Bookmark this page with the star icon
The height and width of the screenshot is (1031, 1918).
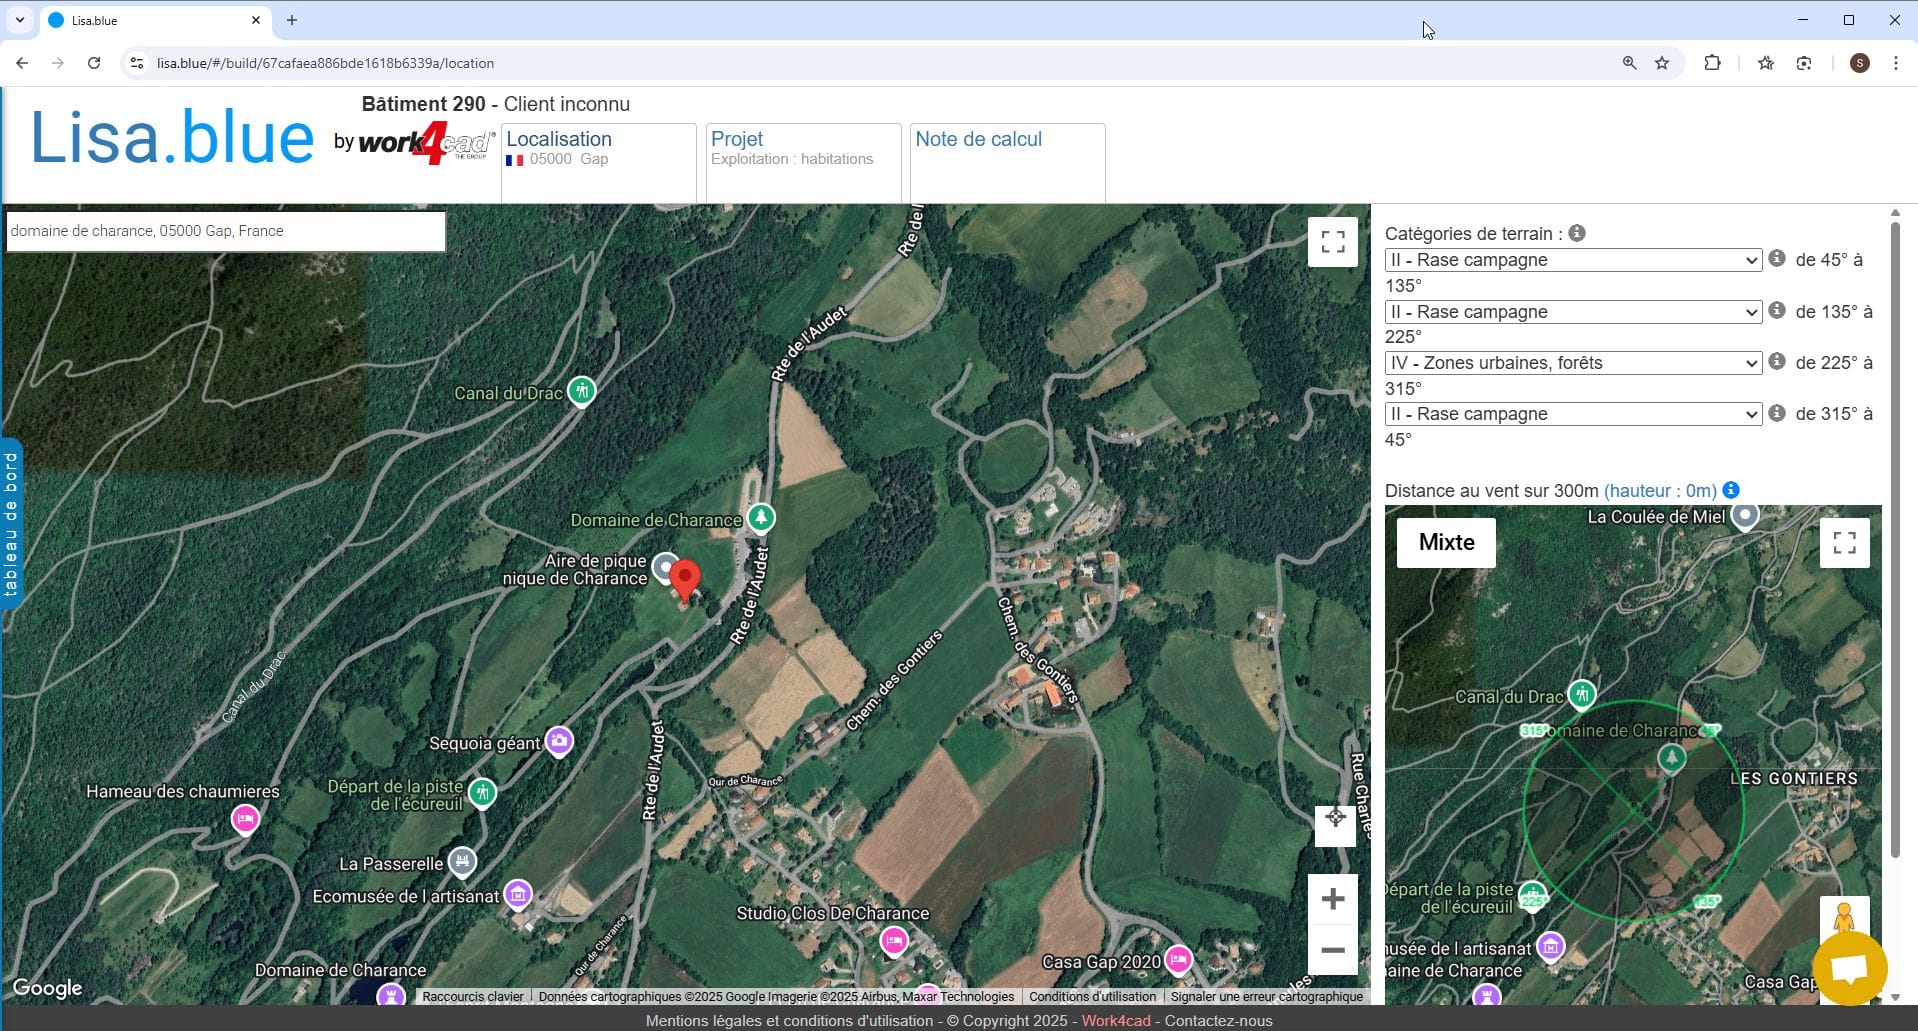(x=1662, y=63)
